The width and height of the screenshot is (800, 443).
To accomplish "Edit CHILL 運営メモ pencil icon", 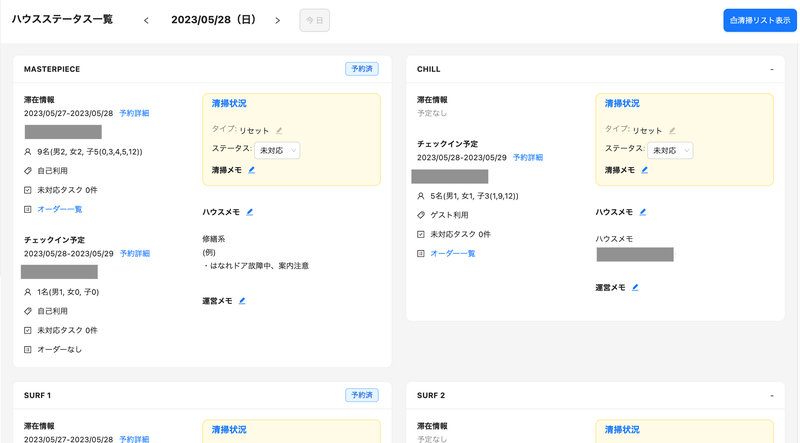I will point(635,288).
